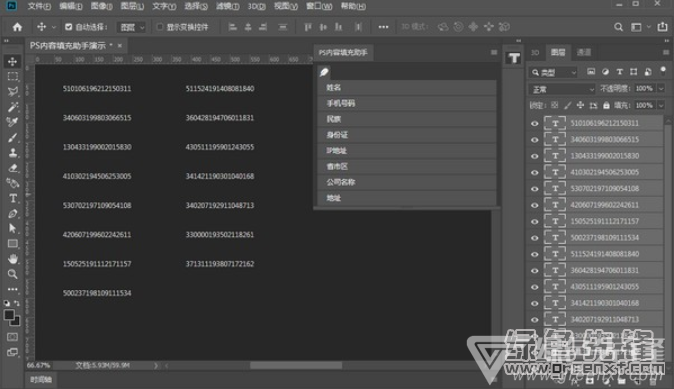674x389 pixels.
Task: Click the foreground color swatch
Action: tap(9, 315)
